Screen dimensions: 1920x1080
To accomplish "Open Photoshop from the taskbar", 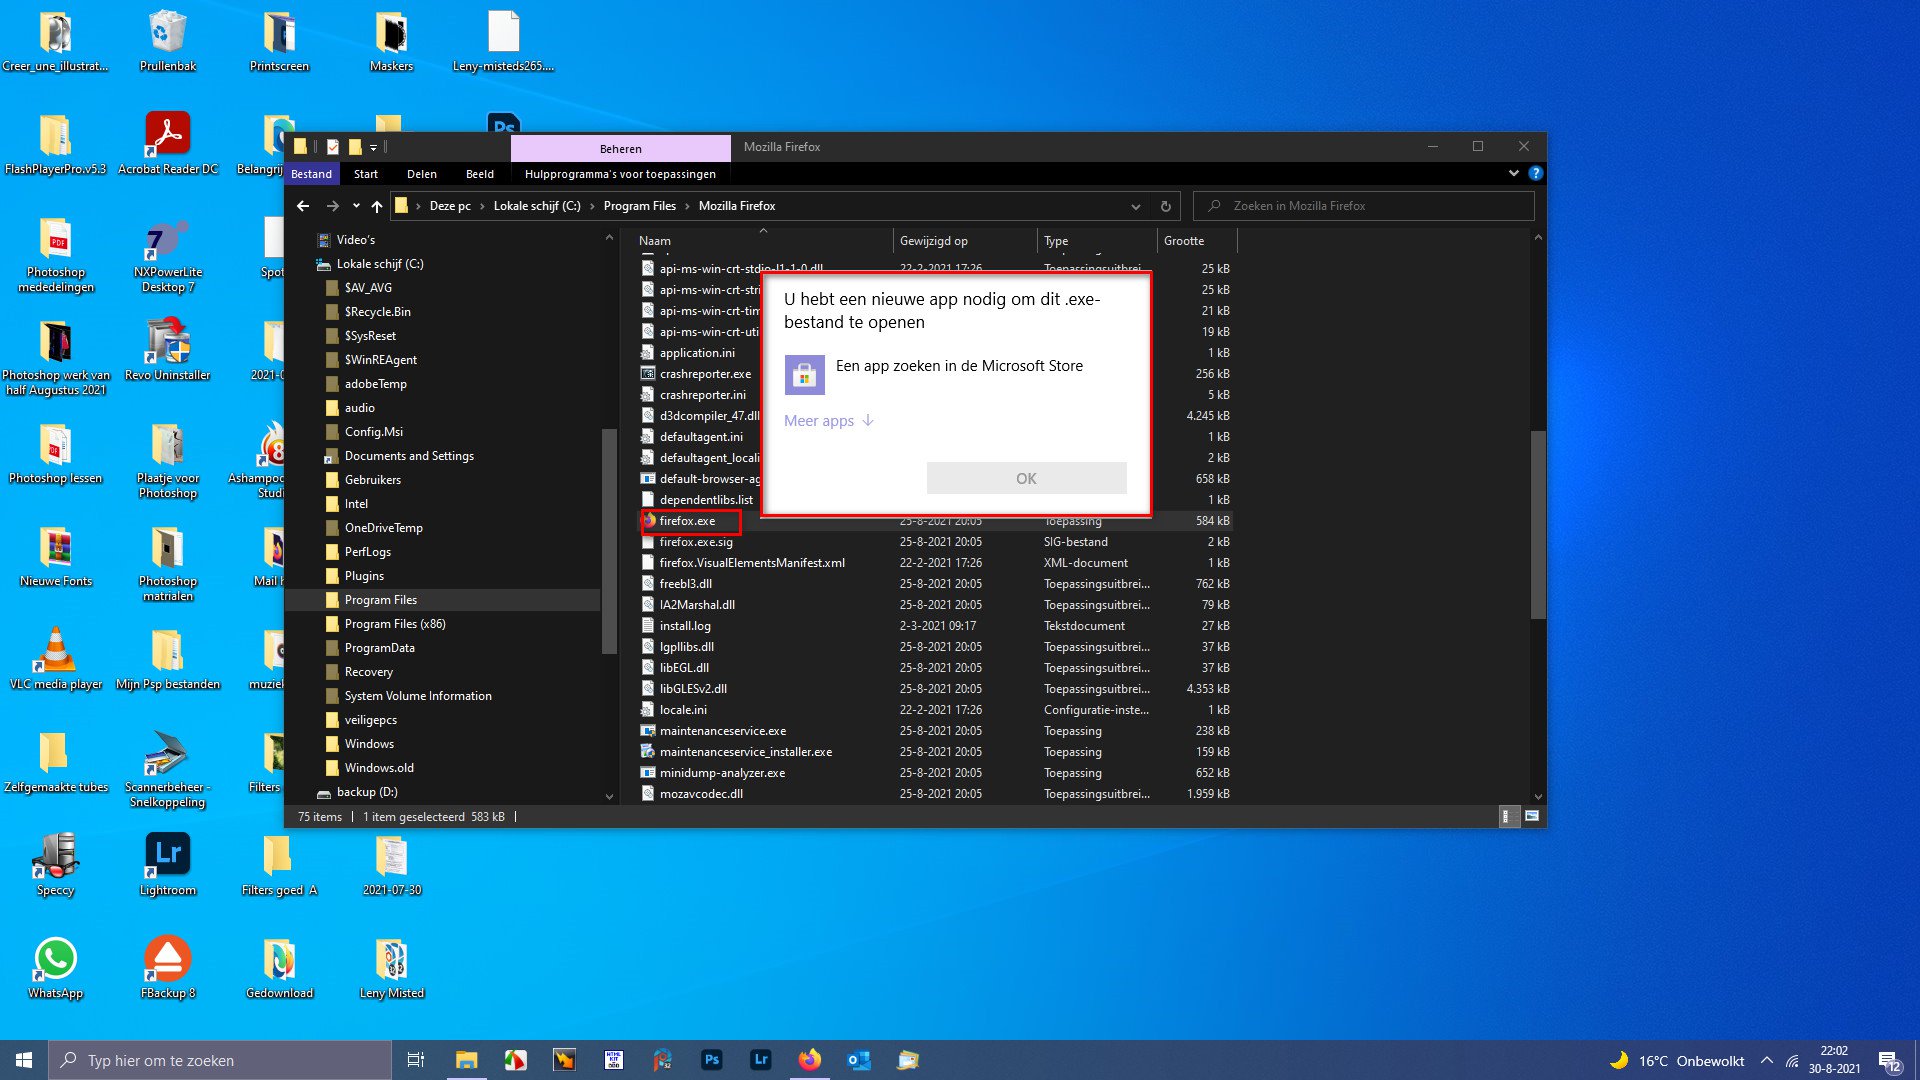I will [x=712, y=1060].
